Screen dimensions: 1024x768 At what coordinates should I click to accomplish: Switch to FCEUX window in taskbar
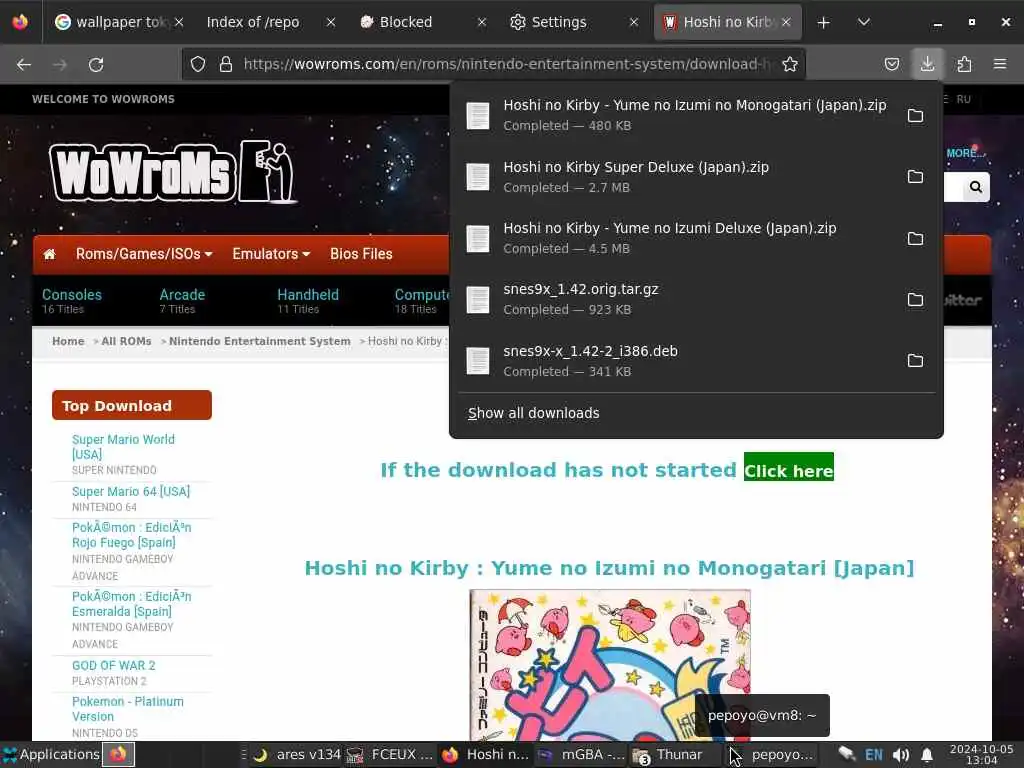point(390,755)
